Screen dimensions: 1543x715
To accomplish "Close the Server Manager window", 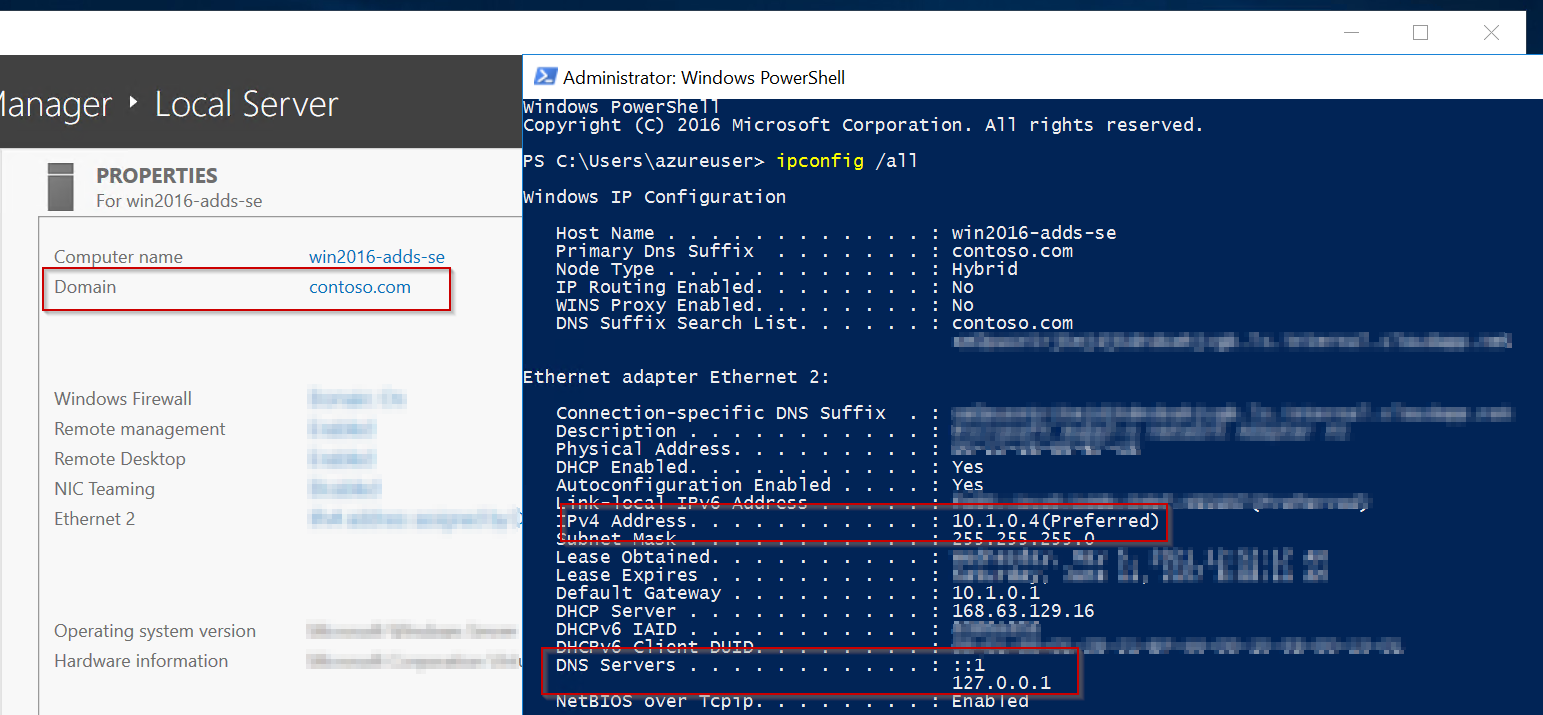I will pyautogui.click(x=1491, y=33).
